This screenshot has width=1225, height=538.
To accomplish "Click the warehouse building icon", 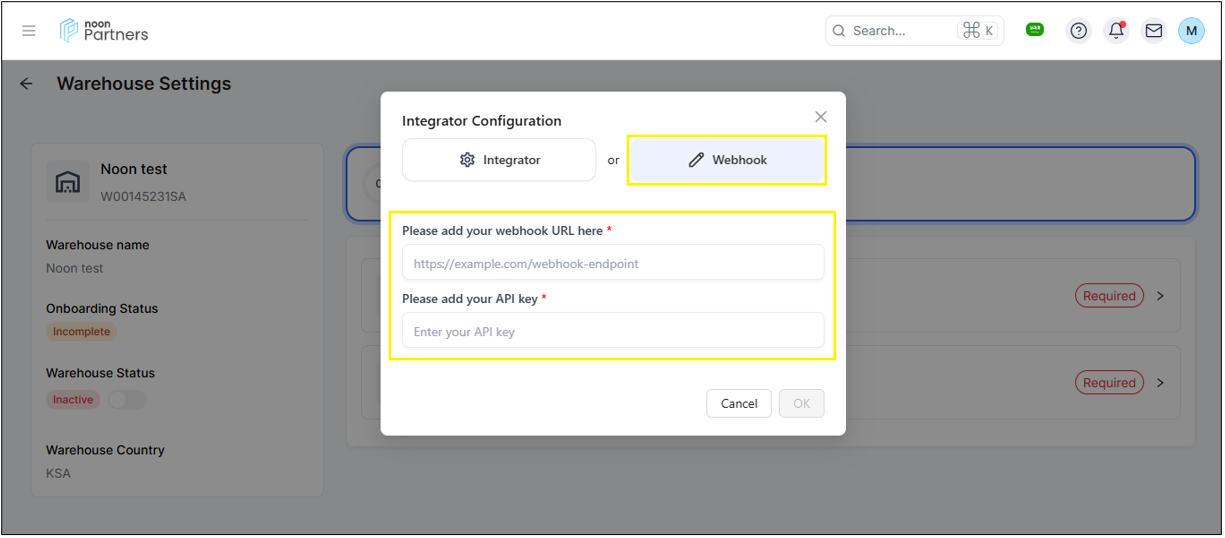I will [x=67, y=182].
